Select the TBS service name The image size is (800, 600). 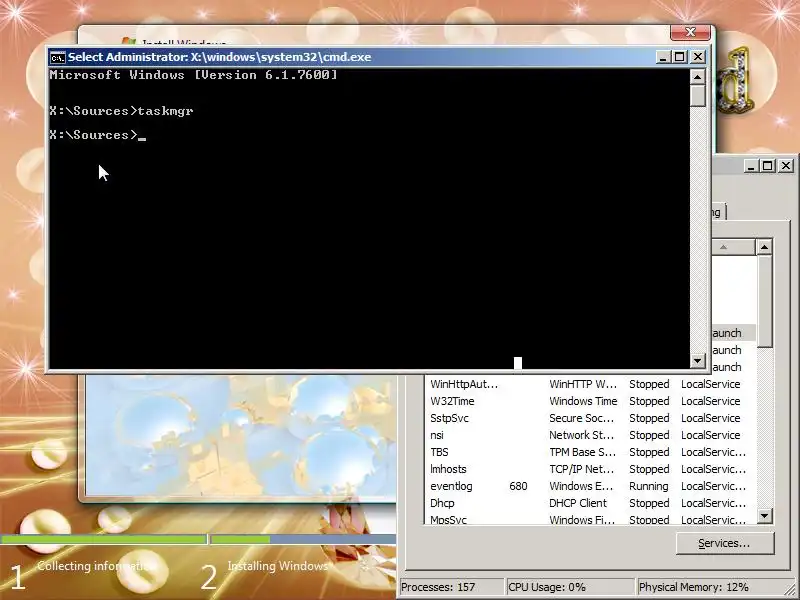(439, 452)
